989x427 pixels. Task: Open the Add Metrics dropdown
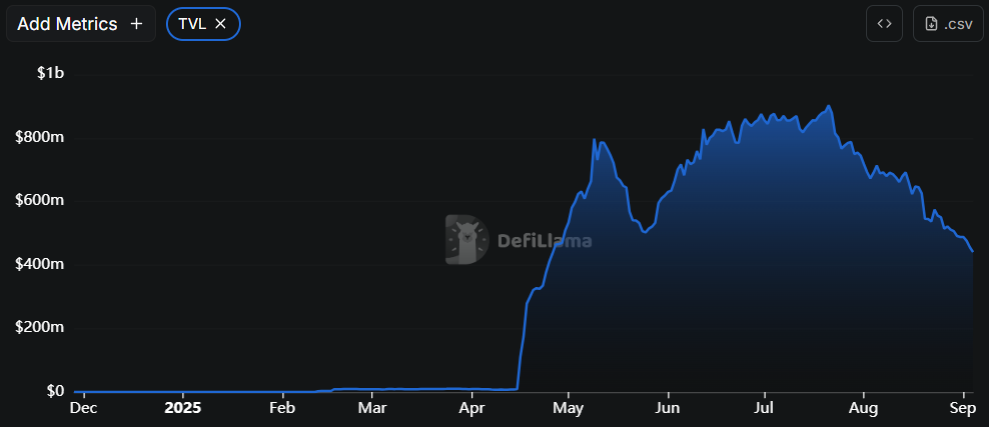(x=81, y=24)
